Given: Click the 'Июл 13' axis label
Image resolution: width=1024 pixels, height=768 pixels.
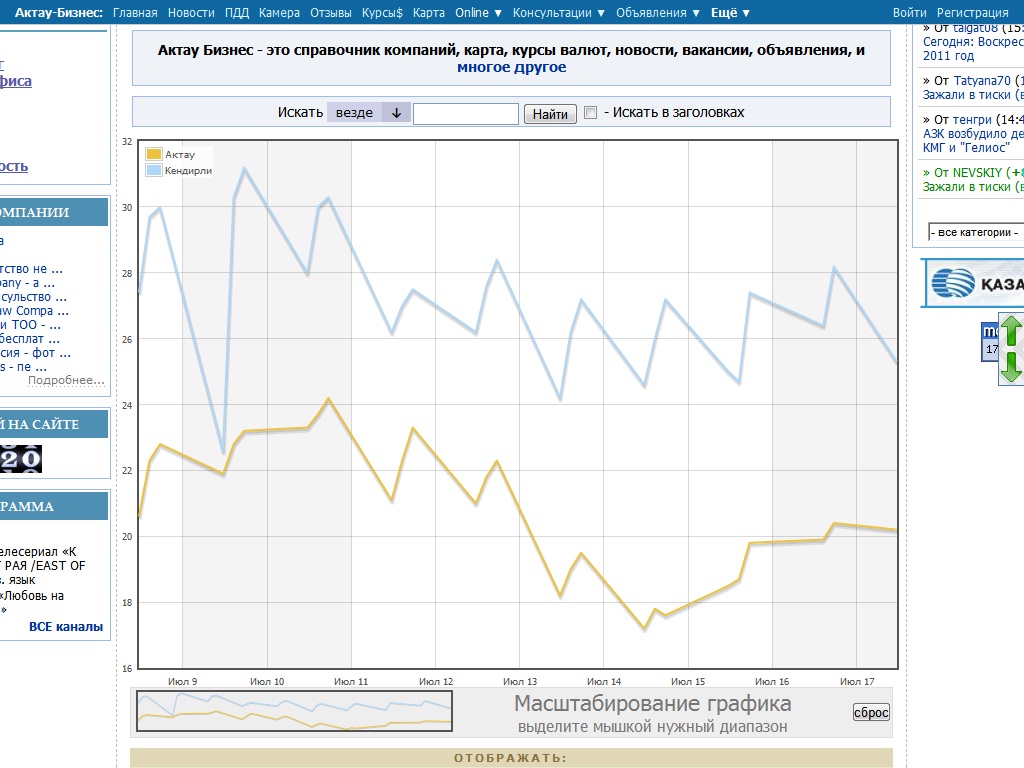Looking at the screenshot, I should 520,681.
